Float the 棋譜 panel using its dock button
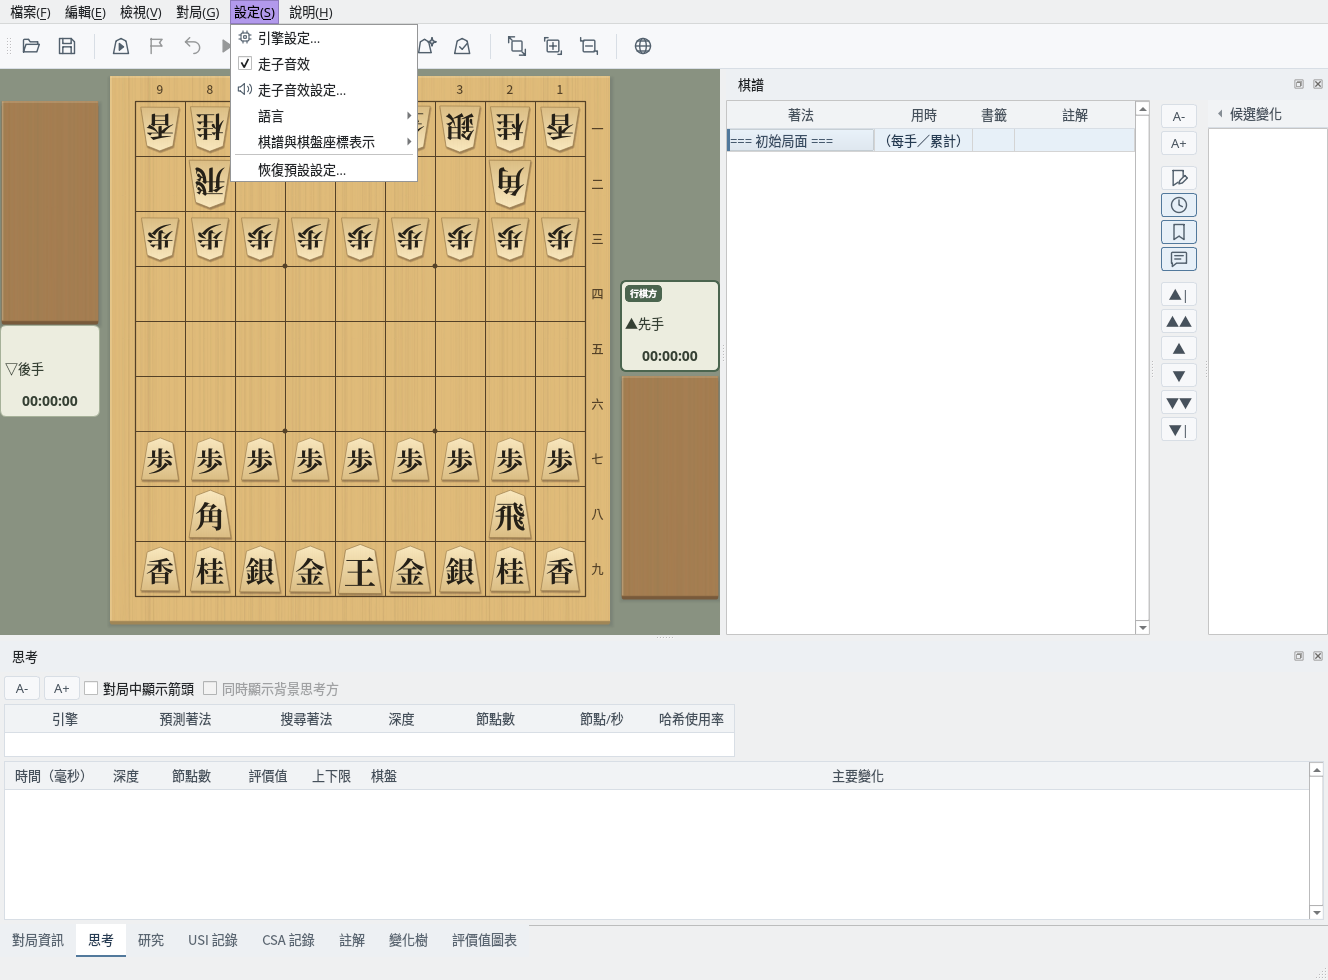 point(1299,84)
